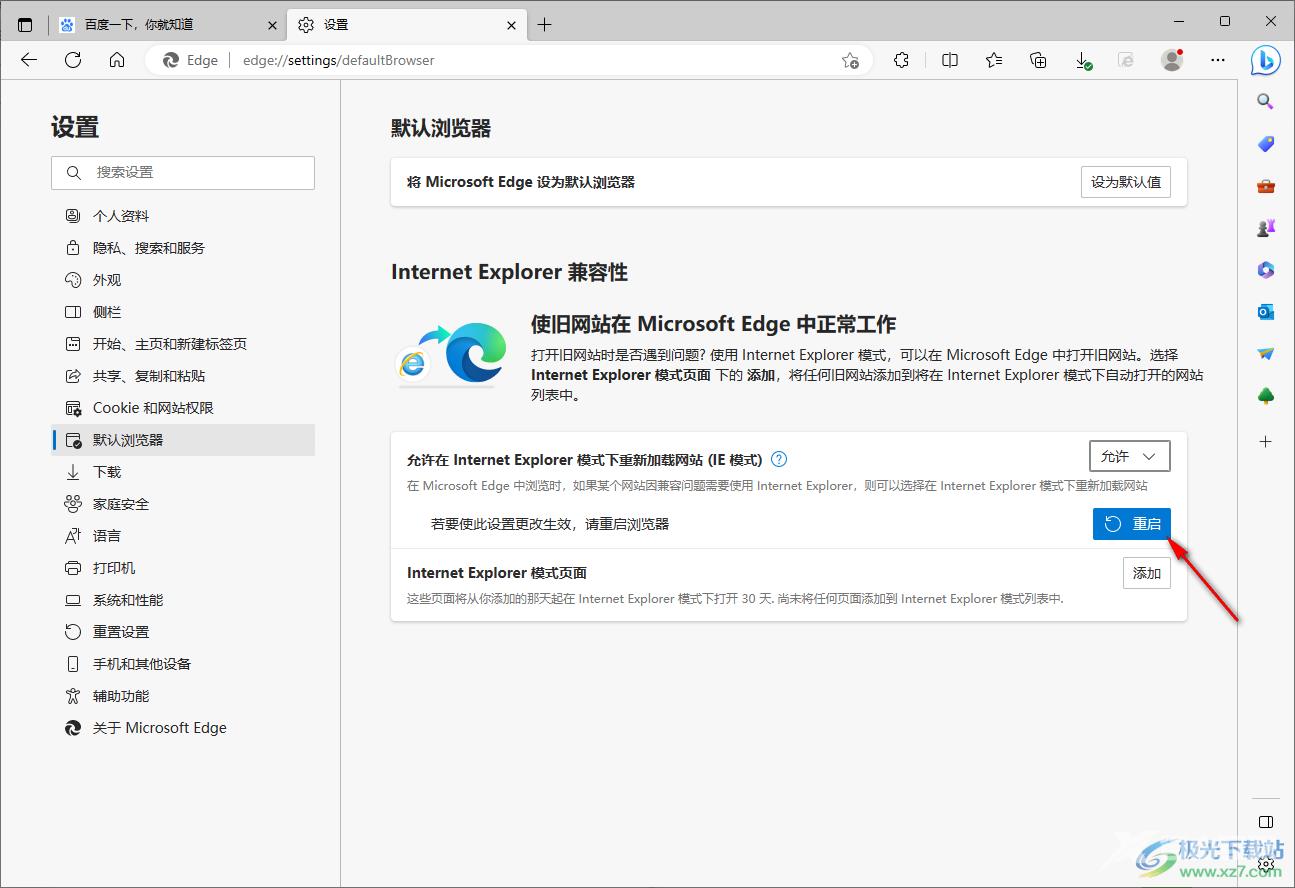Open Settings and more ellipsis menu

pyautogui.click(x=1218, y=60)
